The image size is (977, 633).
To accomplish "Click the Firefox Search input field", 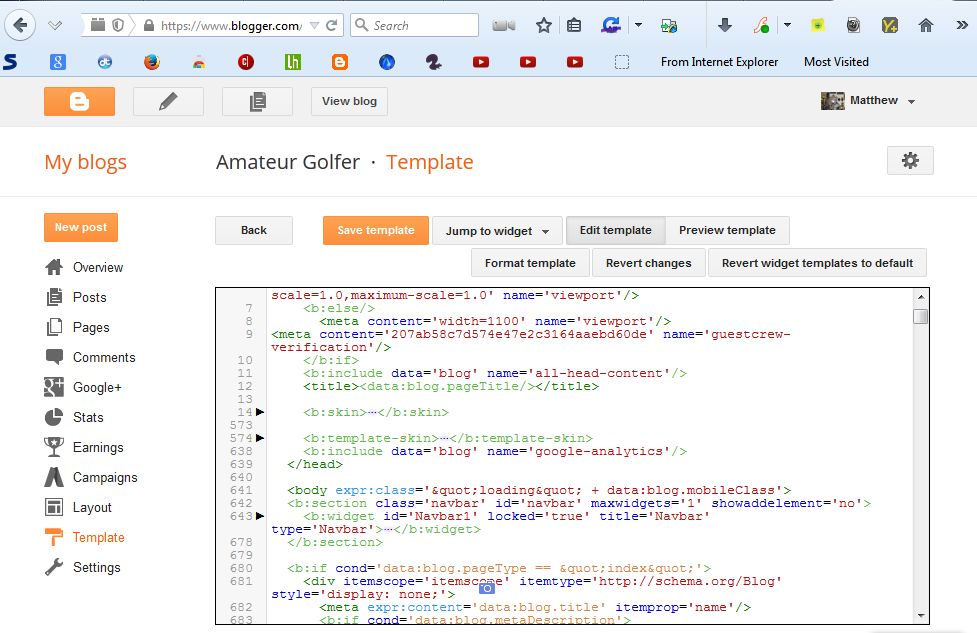I will coord(414,25).
